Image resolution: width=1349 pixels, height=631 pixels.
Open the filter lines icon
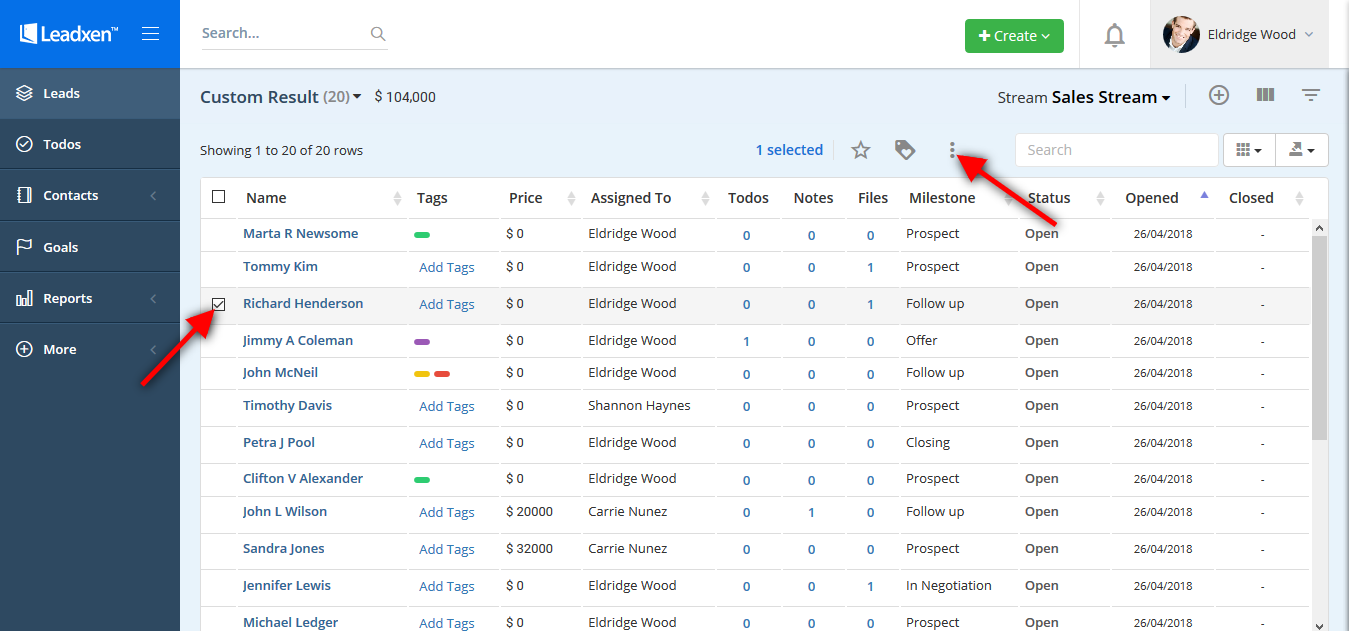pyautogui.click(x=1311, y=95)
